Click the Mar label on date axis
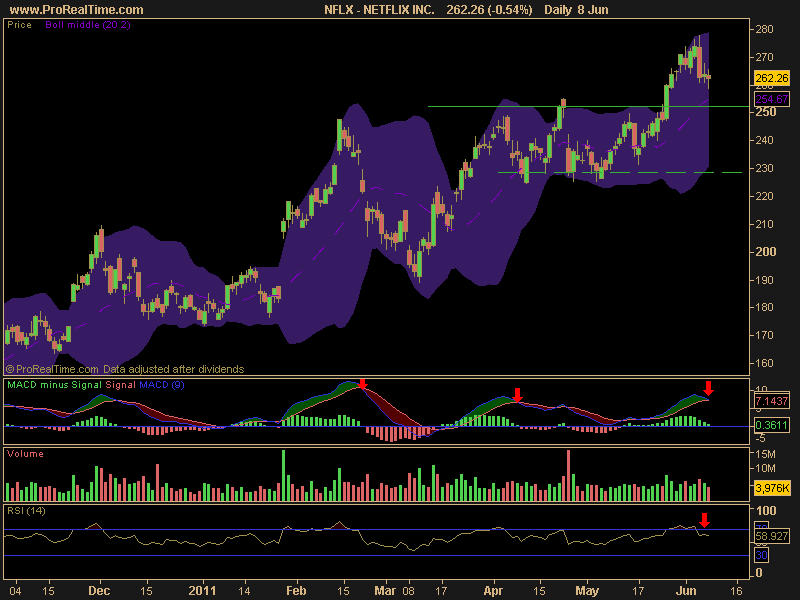 [385, 591]
